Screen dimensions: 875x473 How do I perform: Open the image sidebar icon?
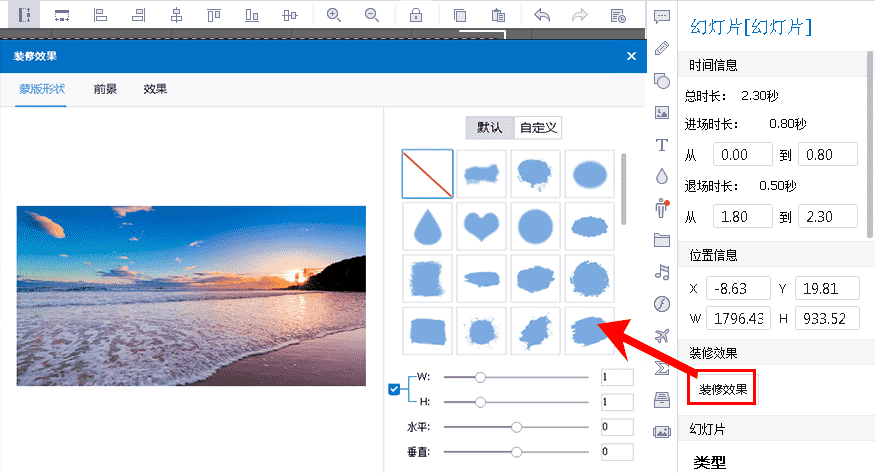(662, 113)
